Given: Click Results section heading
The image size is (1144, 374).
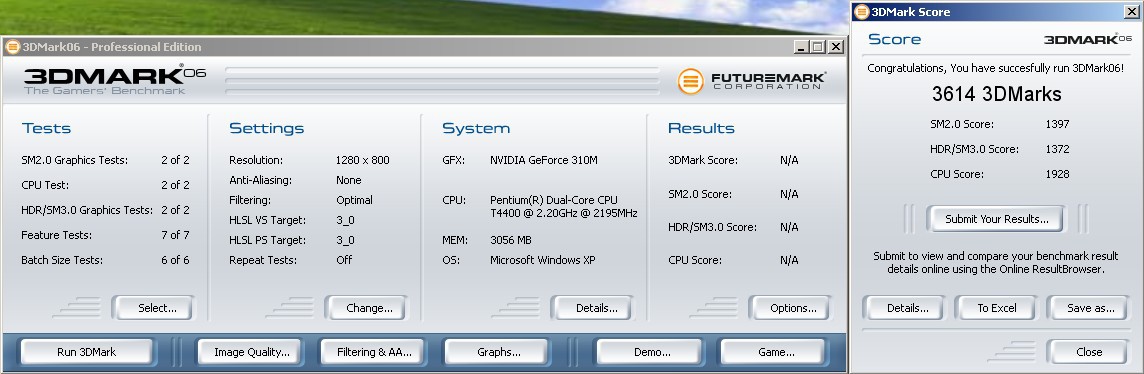Looking at the screenshot, I should [701, 128].
